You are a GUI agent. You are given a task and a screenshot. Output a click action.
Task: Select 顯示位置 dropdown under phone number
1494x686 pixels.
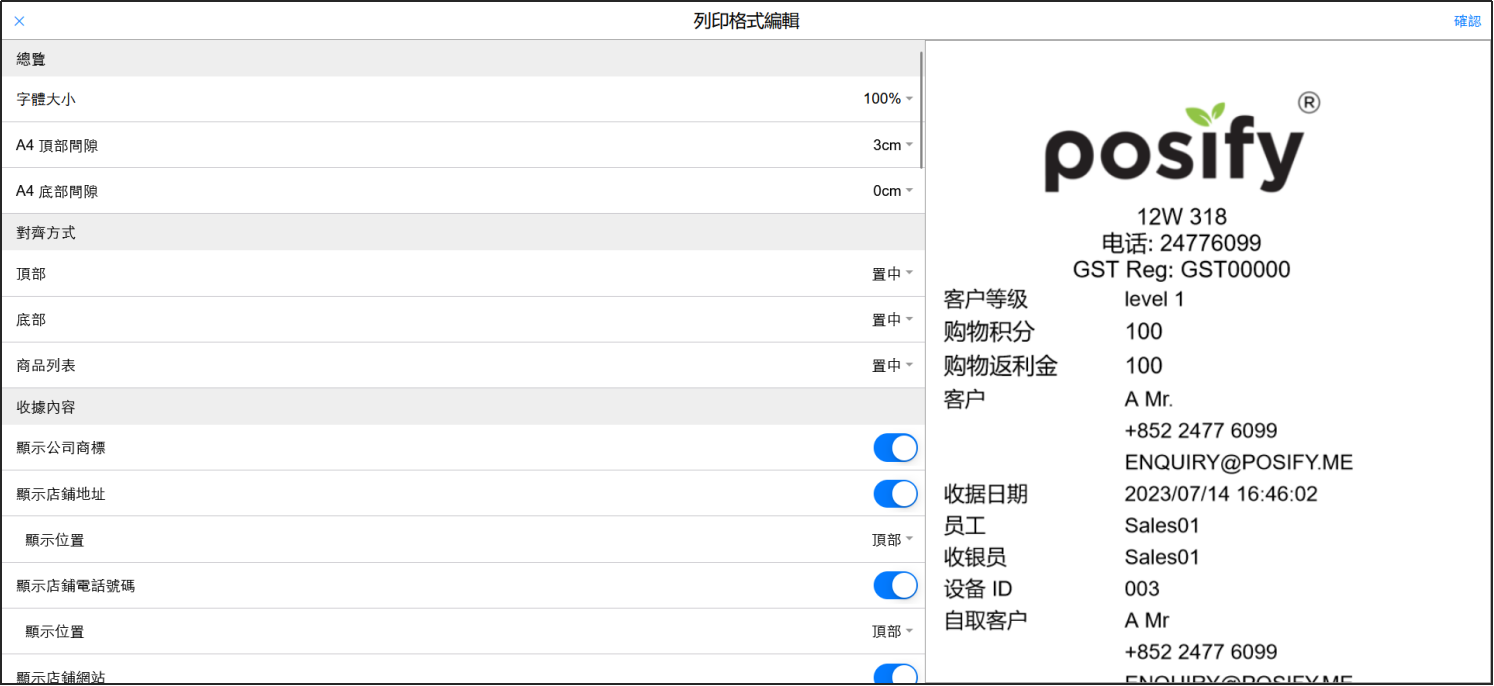coord(892,632)
